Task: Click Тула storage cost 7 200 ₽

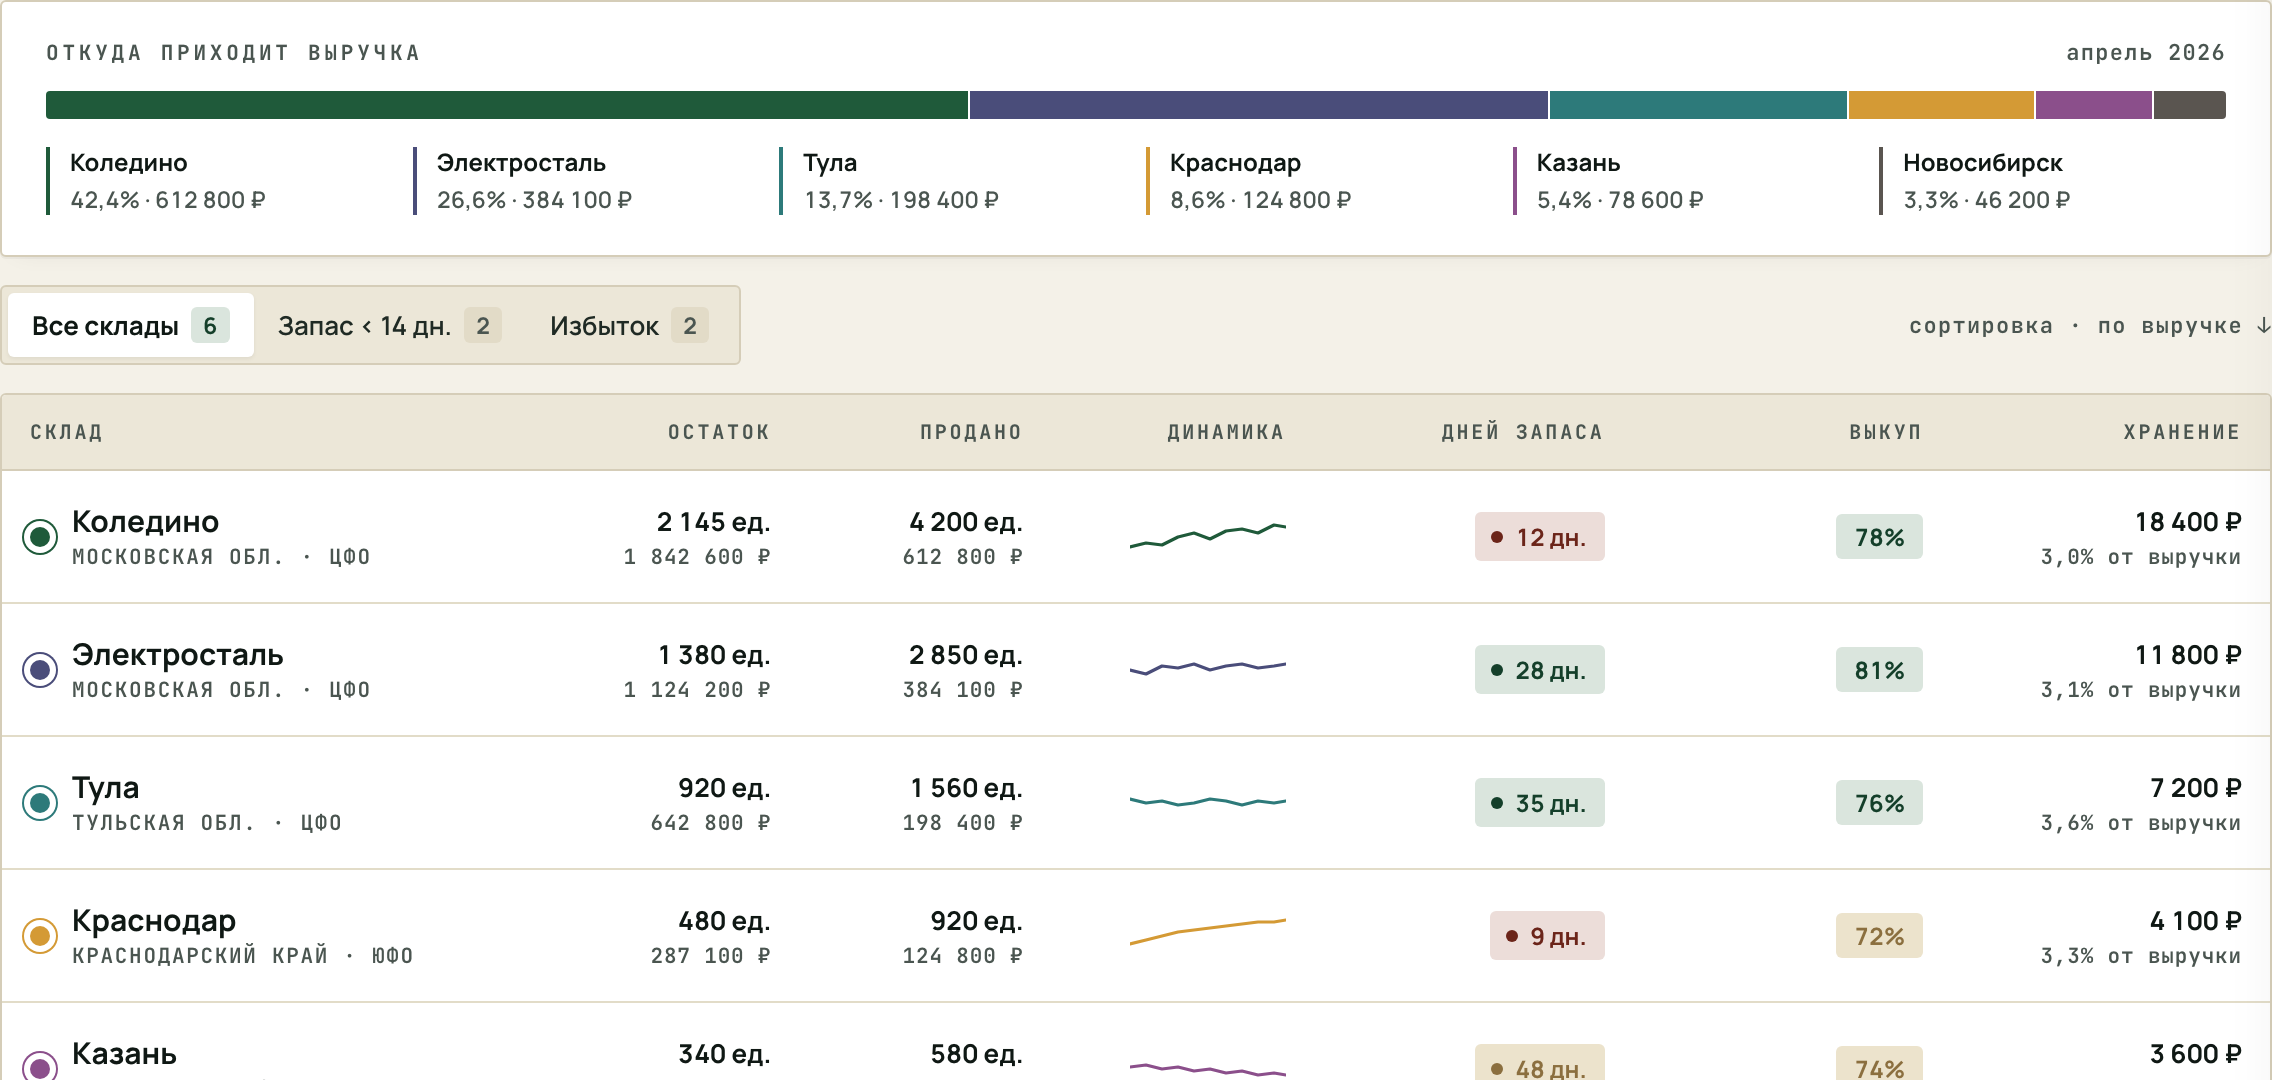Action: (x=2196, y=788)
